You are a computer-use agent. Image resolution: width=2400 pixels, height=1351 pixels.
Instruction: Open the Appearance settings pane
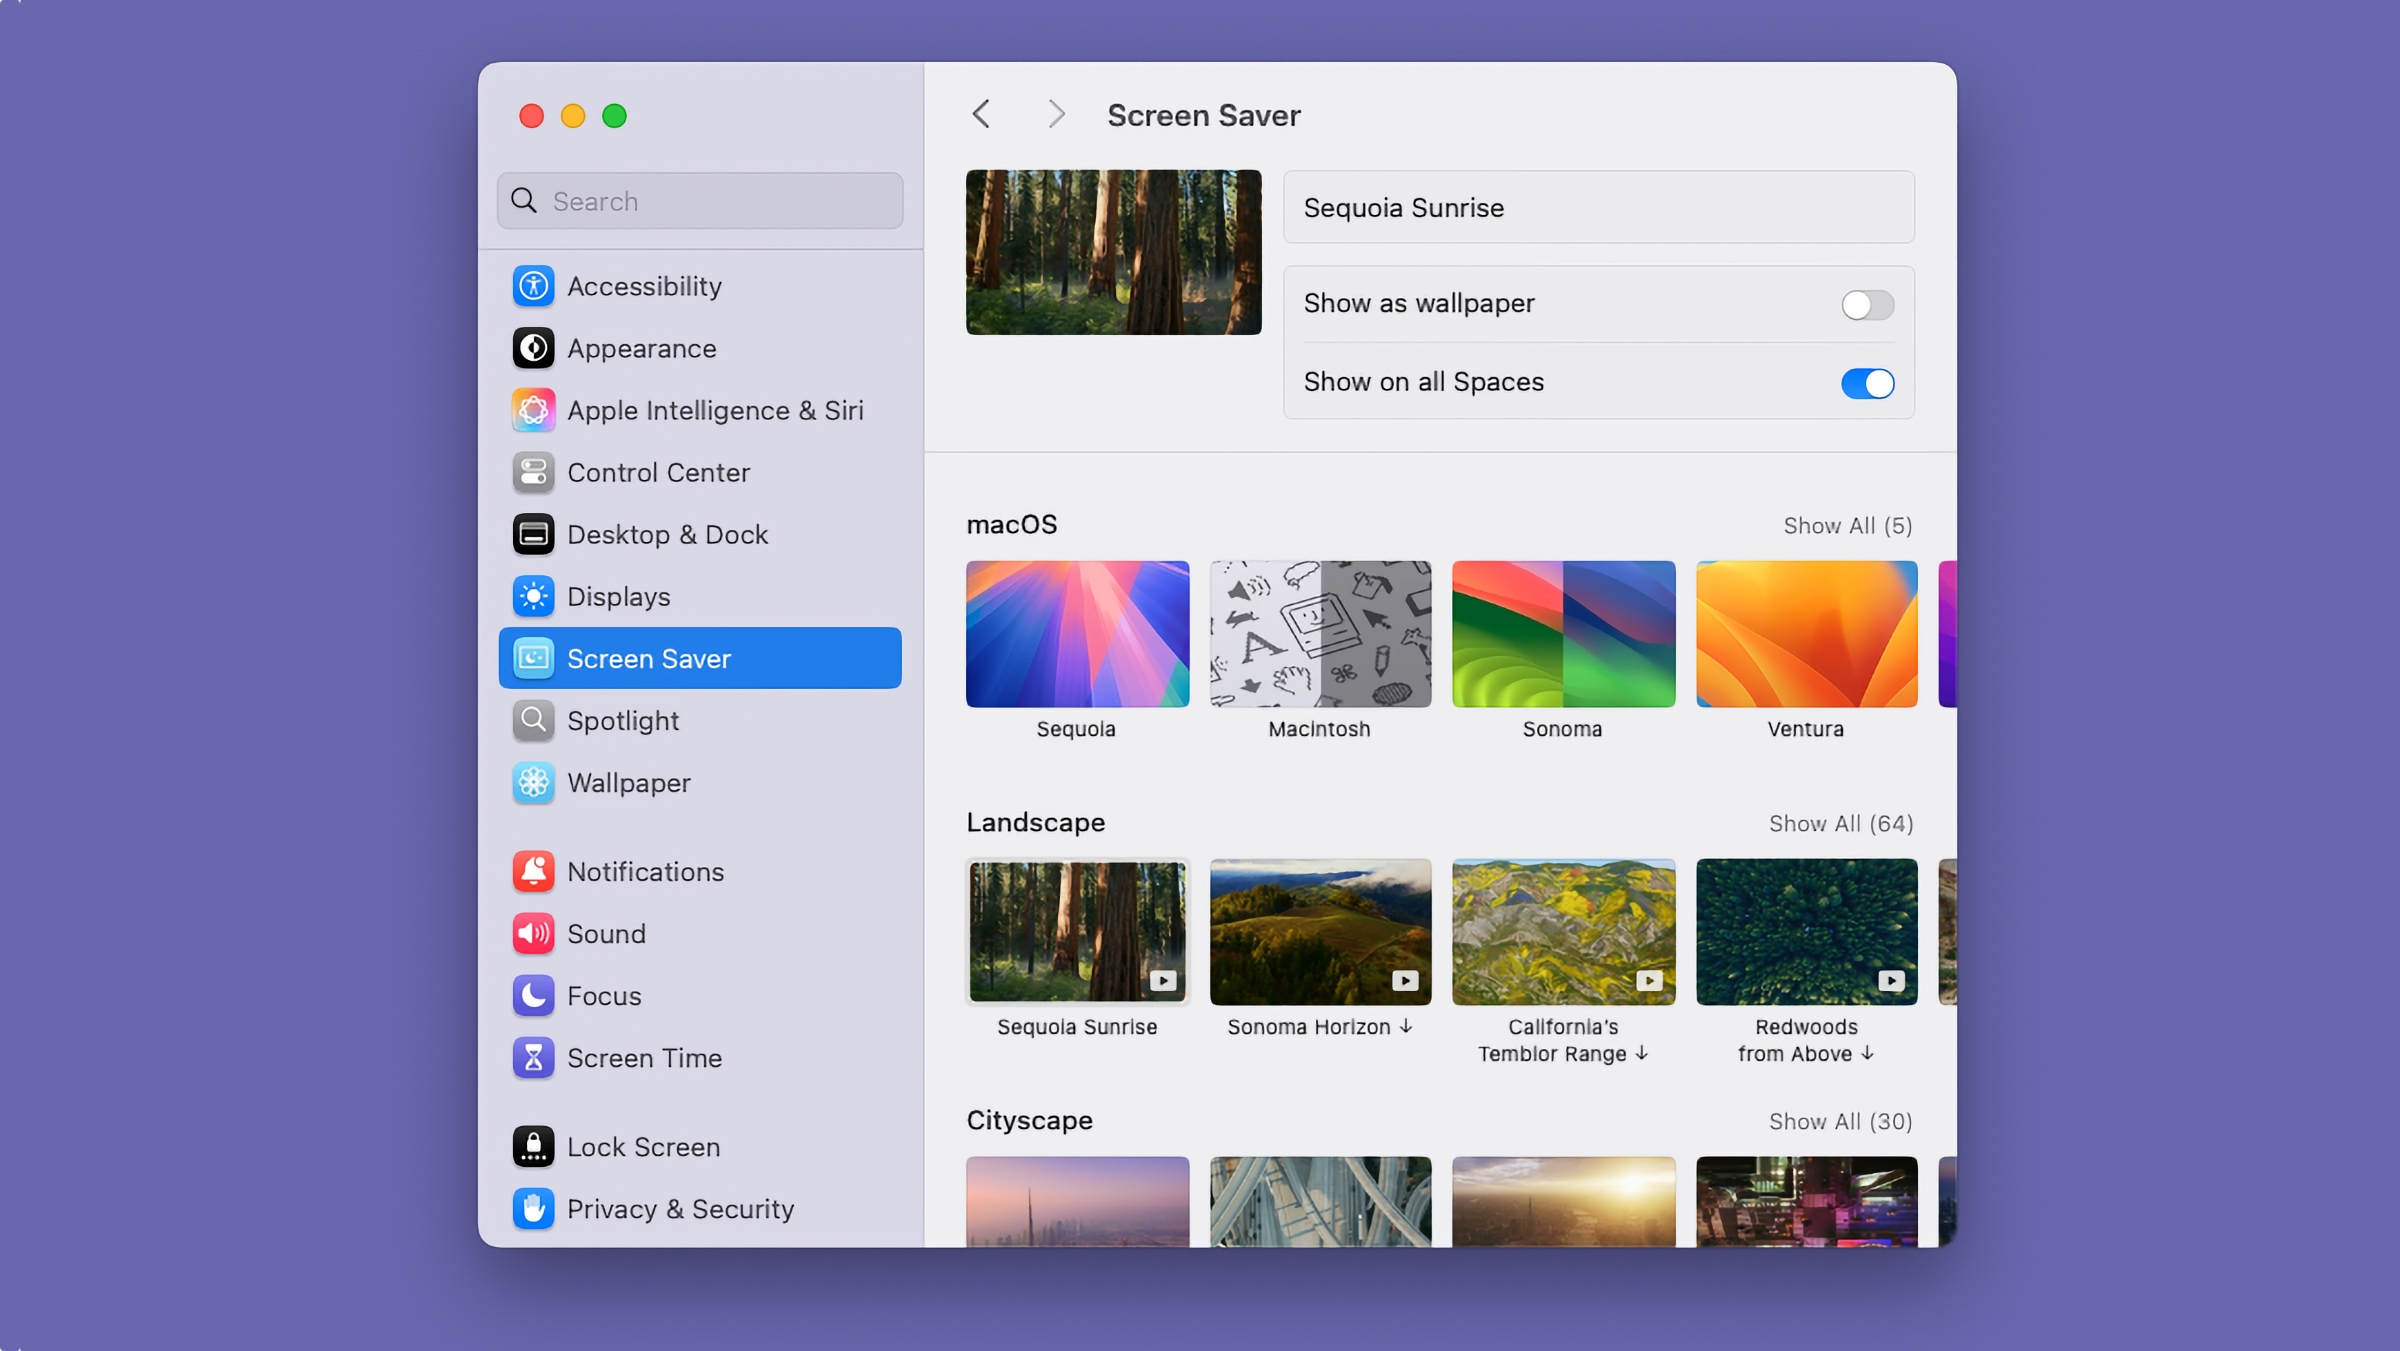(x=700, y=348)
